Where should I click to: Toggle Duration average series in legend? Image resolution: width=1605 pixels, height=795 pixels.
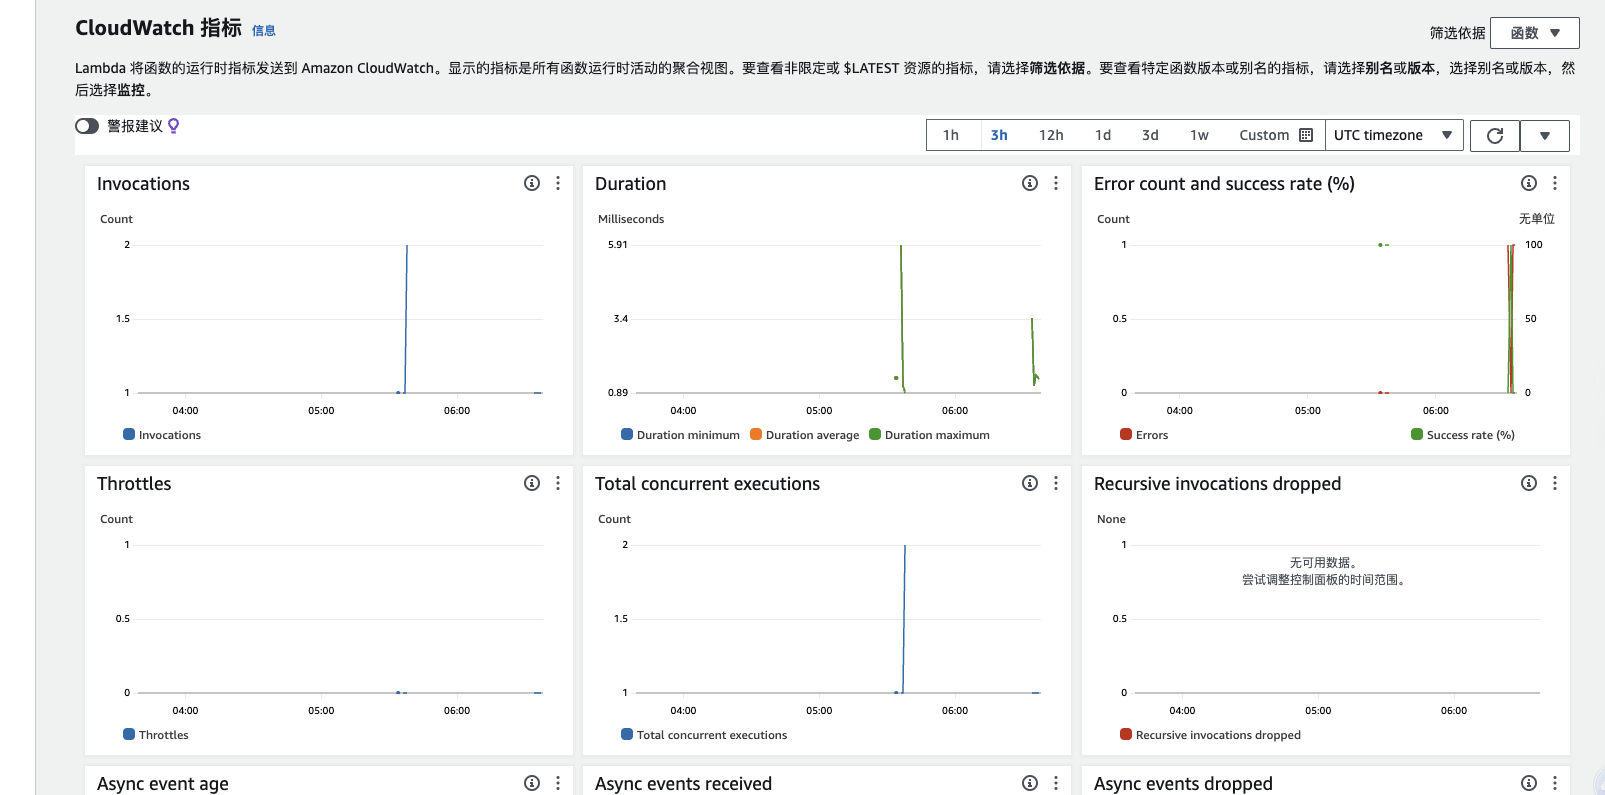tap(805, 435)
